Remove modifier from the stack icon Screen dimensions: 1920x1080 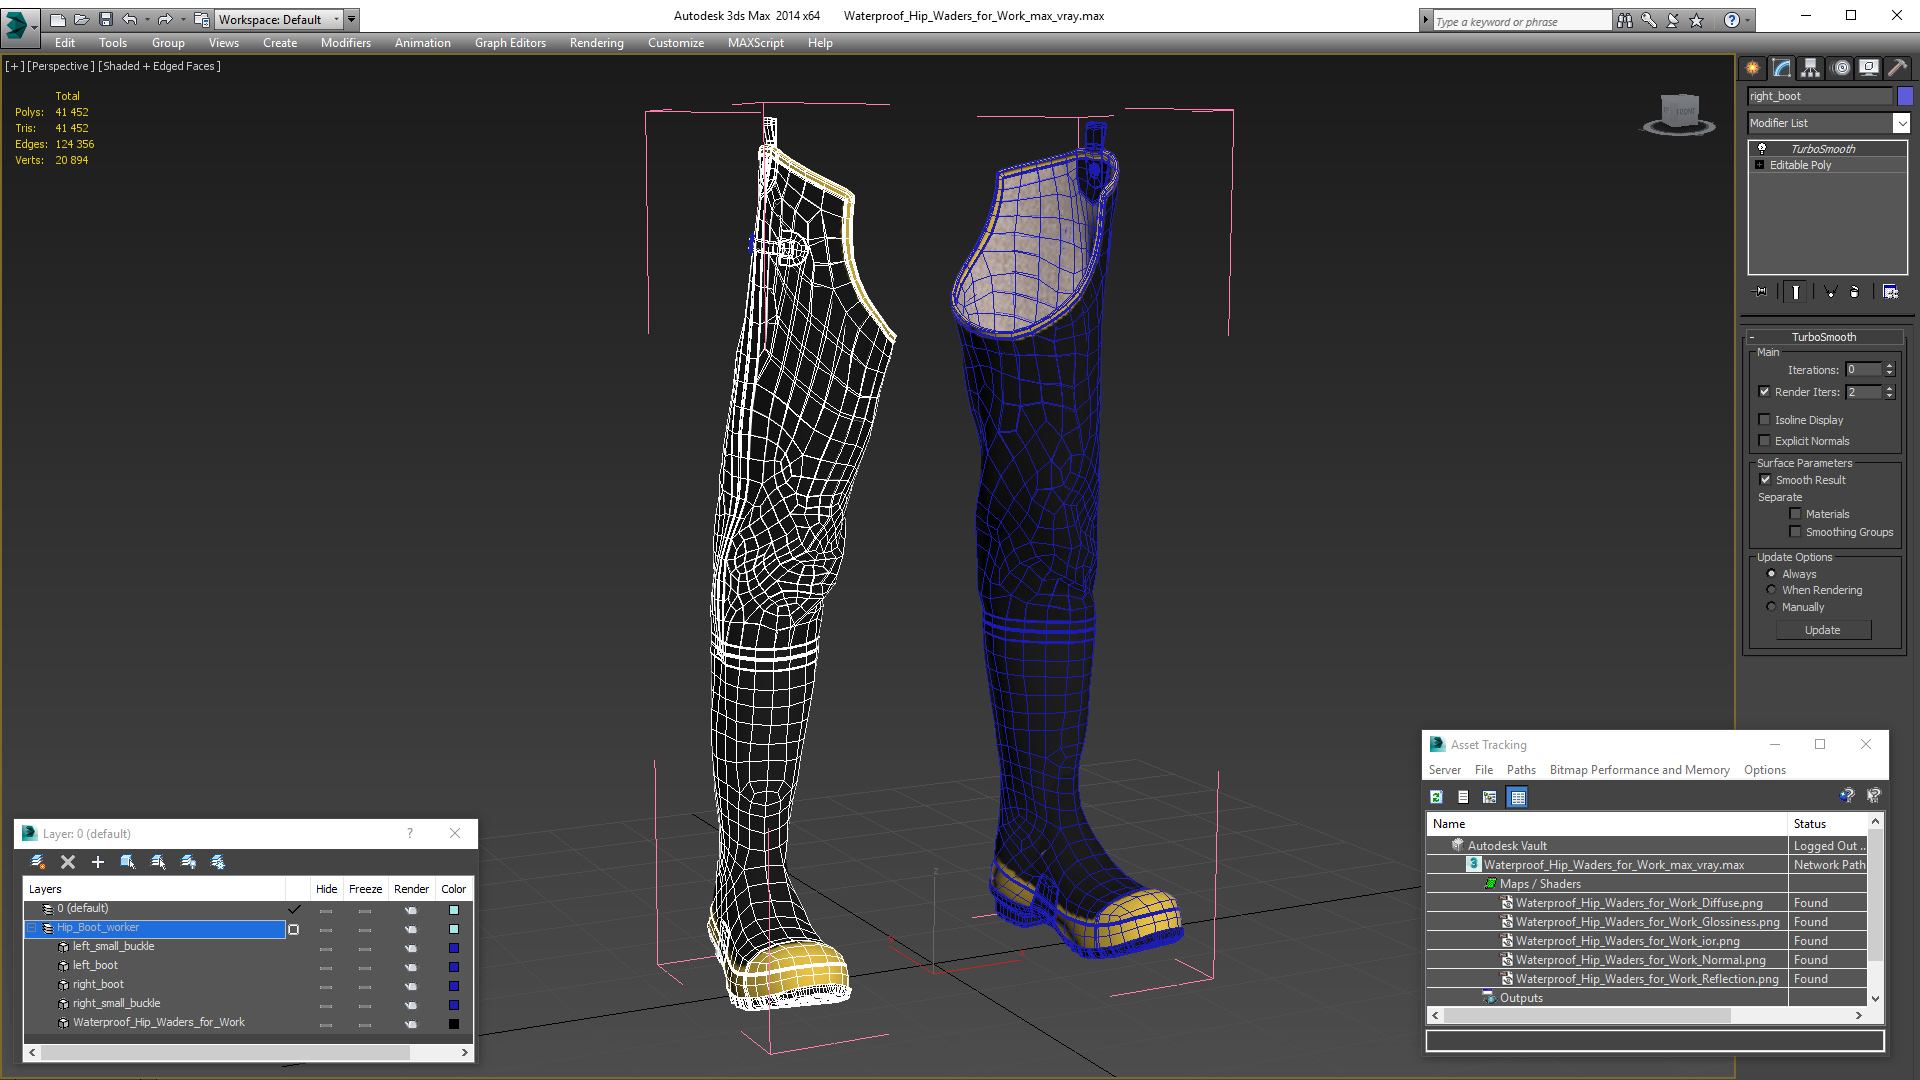[1855, 292]
